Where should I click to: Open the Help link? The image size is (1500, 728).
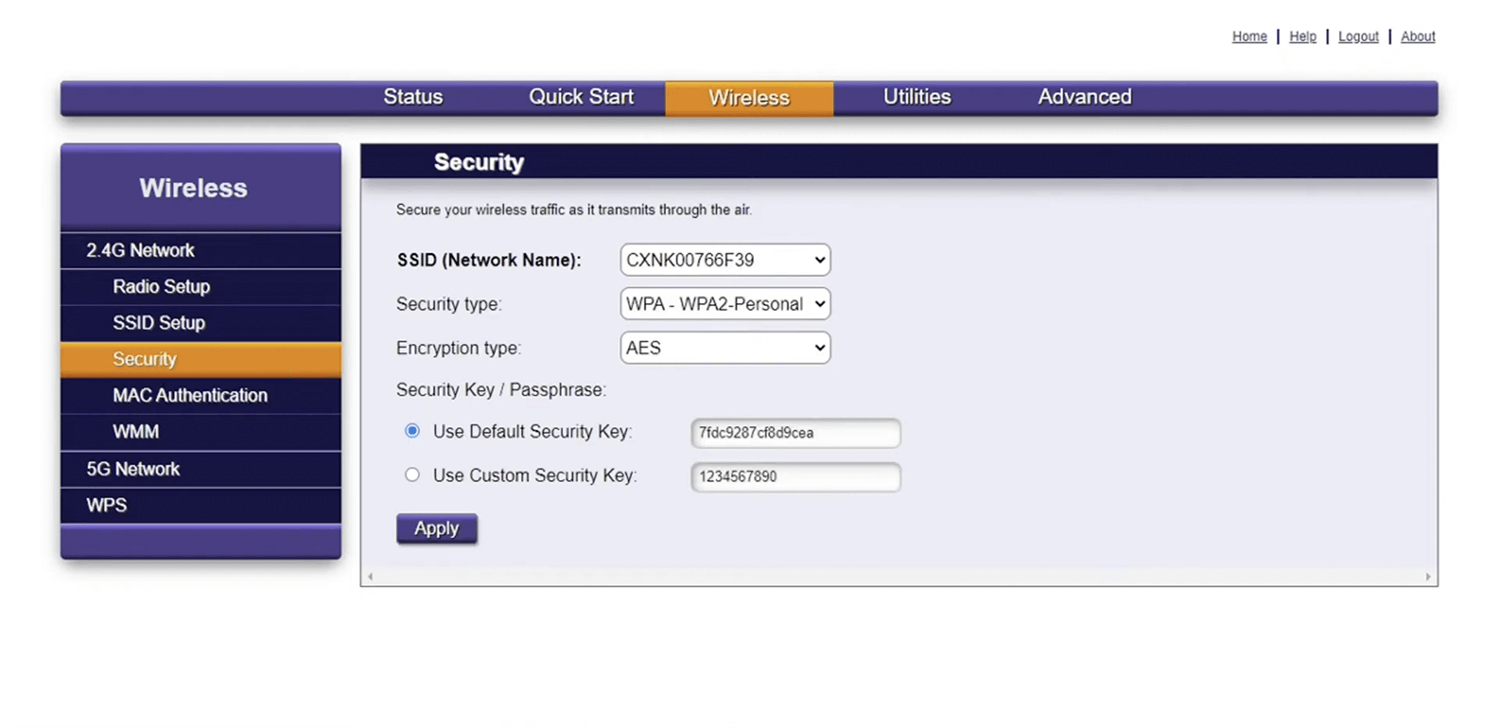[x=1302, y=37]
